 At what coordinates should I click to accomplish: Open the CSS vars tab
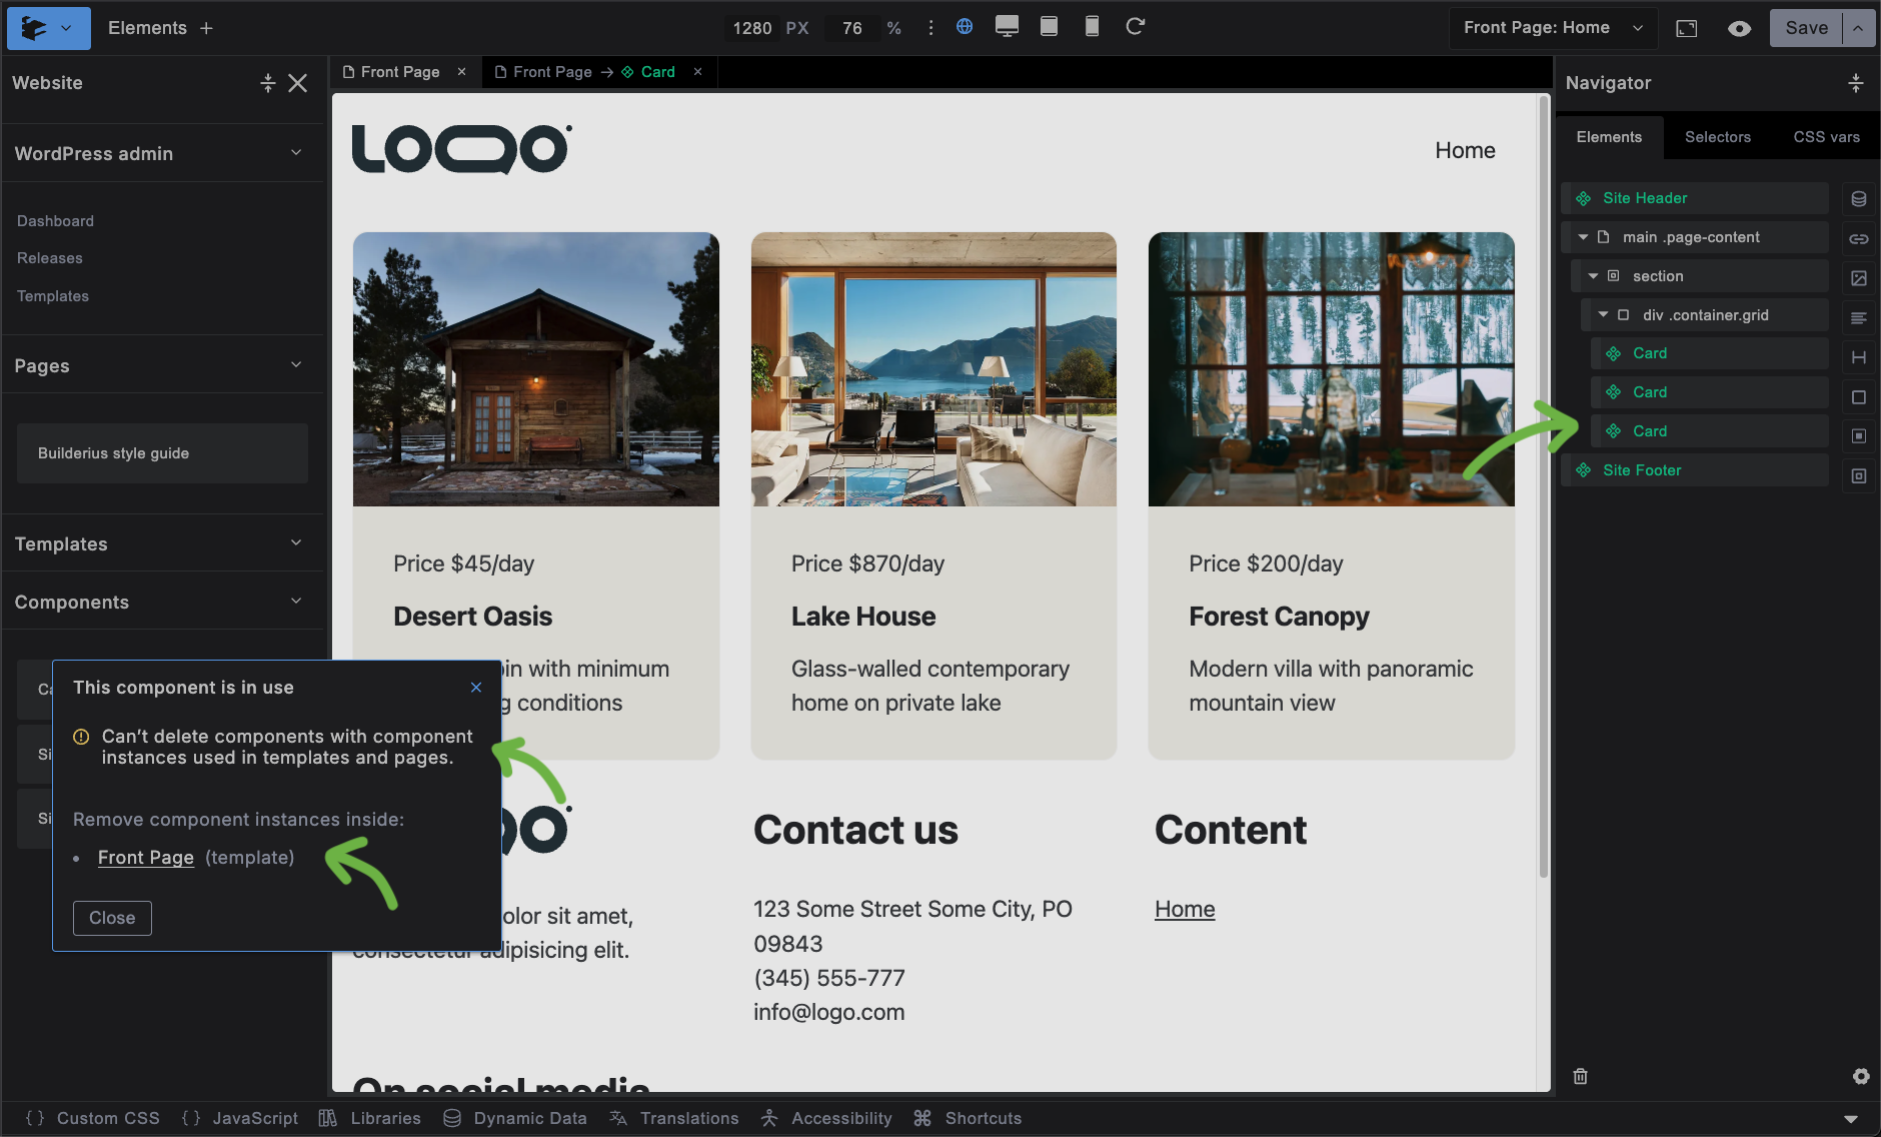click(1826, 137)
